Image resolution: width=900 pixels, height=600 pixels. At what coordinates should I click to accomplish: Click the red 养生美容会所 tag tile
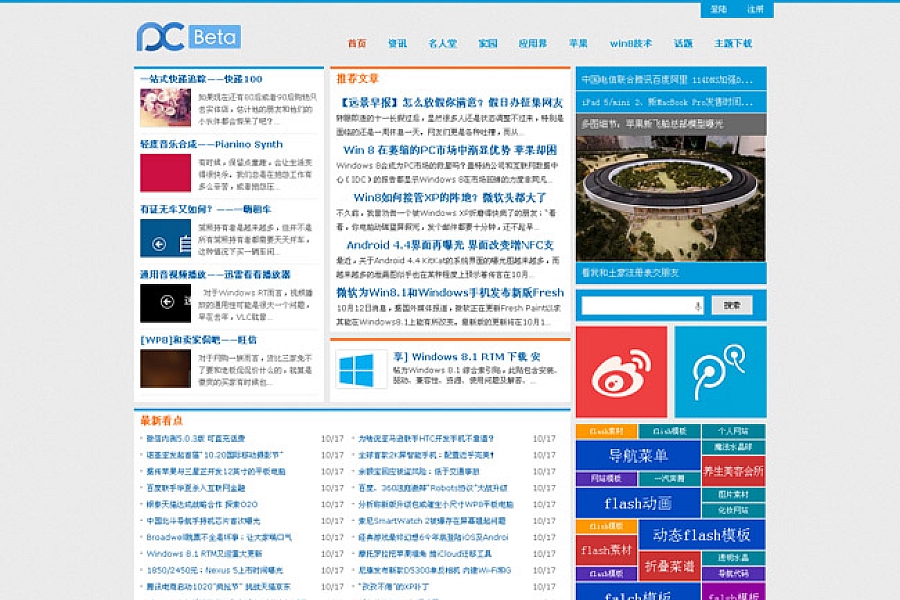[733, 471]
